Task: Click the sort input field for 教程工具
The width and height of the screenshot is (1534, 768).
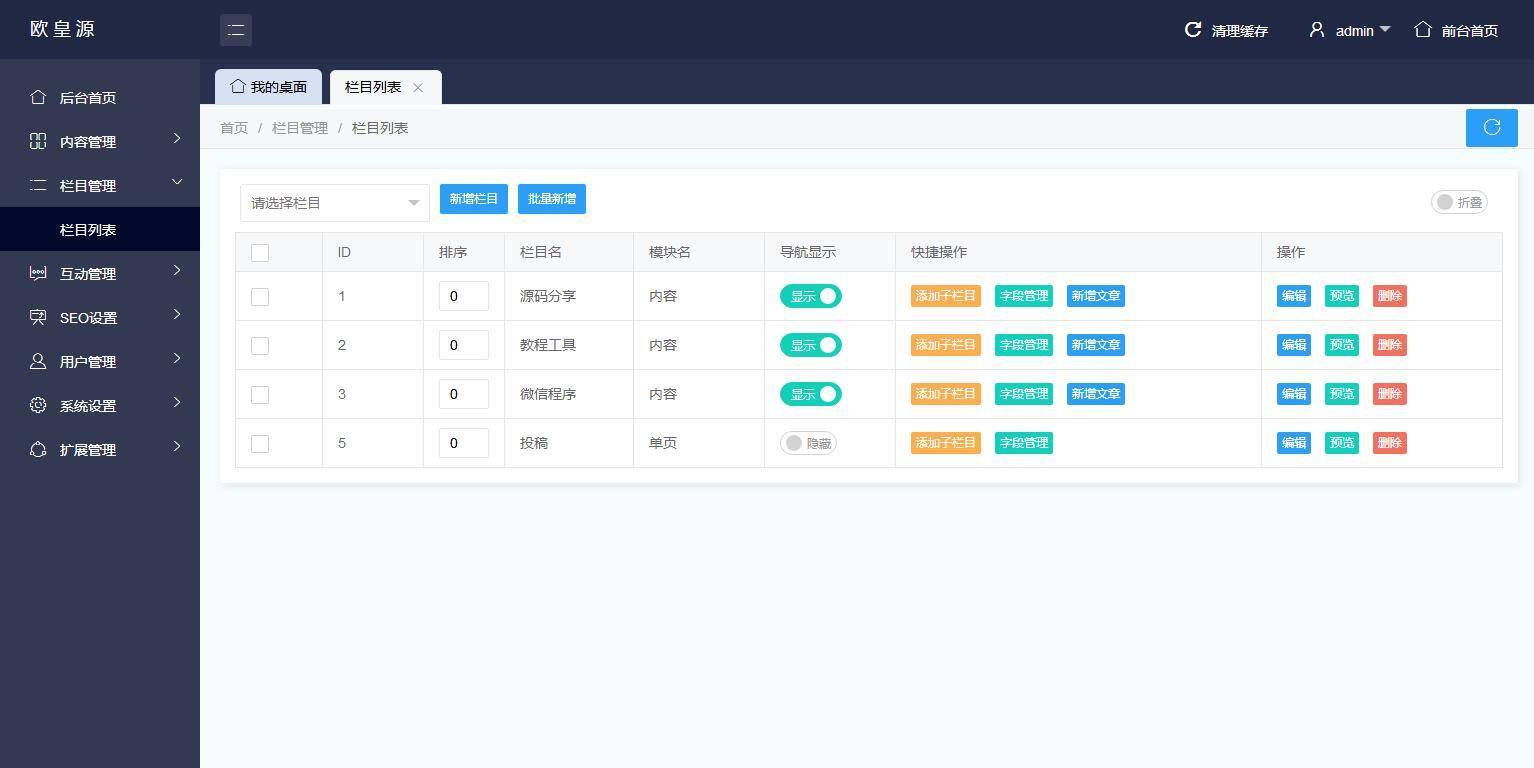Action: (464, 345)
